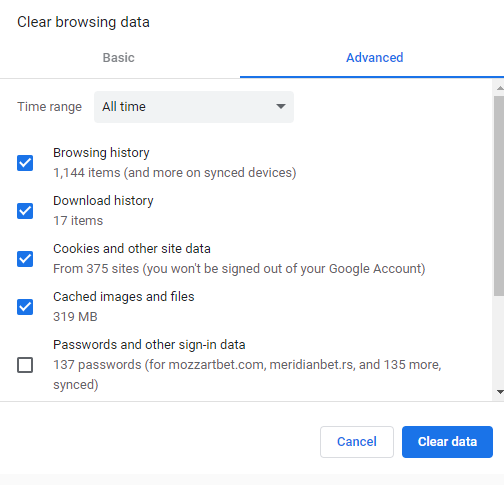Click the Download history label text
The width and height of the screenshot is (504, 485).
click(x=103, y=201)
